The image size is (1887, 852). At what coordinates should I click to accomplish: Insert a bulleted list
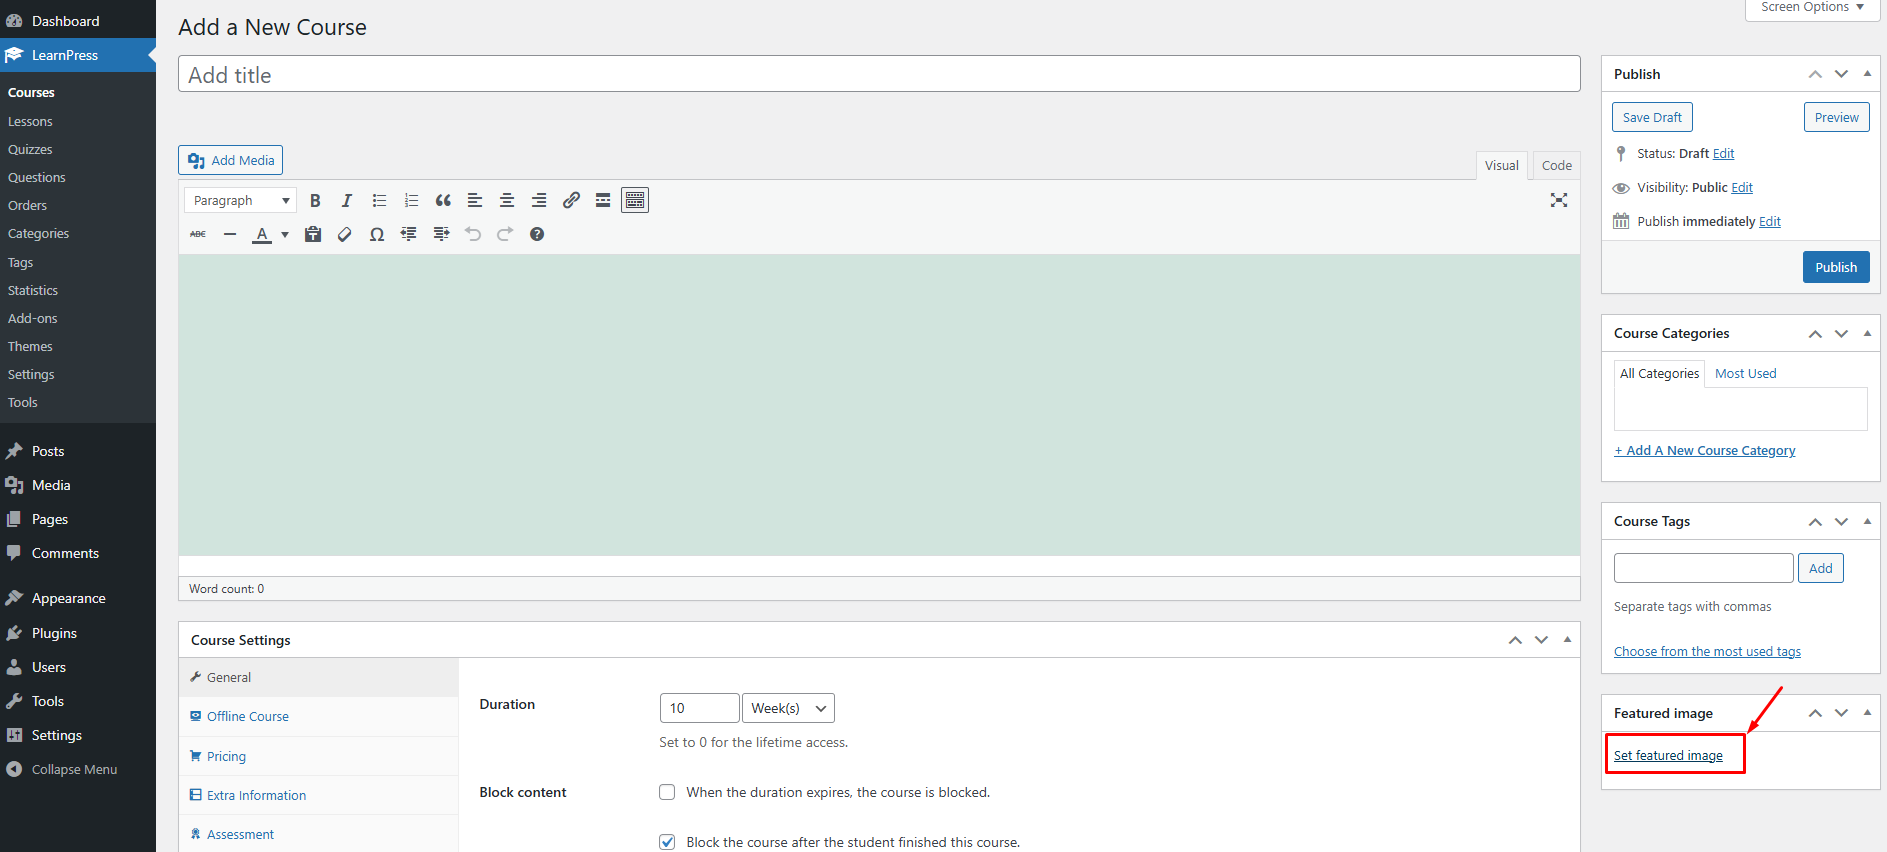(379, 201)
